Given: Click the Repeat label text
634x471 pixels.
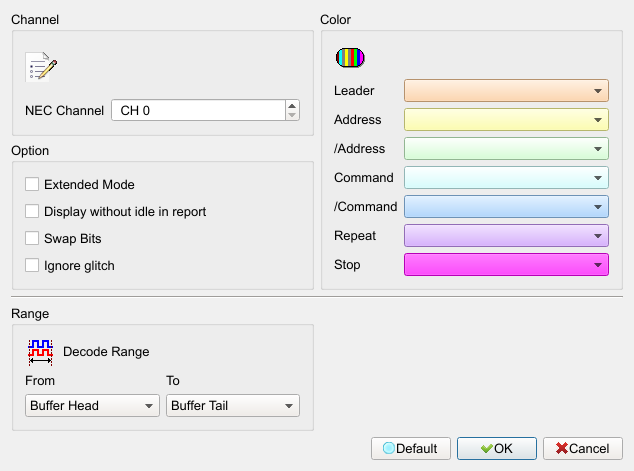Looking at the screenshot, I should [x=355, y=236].
